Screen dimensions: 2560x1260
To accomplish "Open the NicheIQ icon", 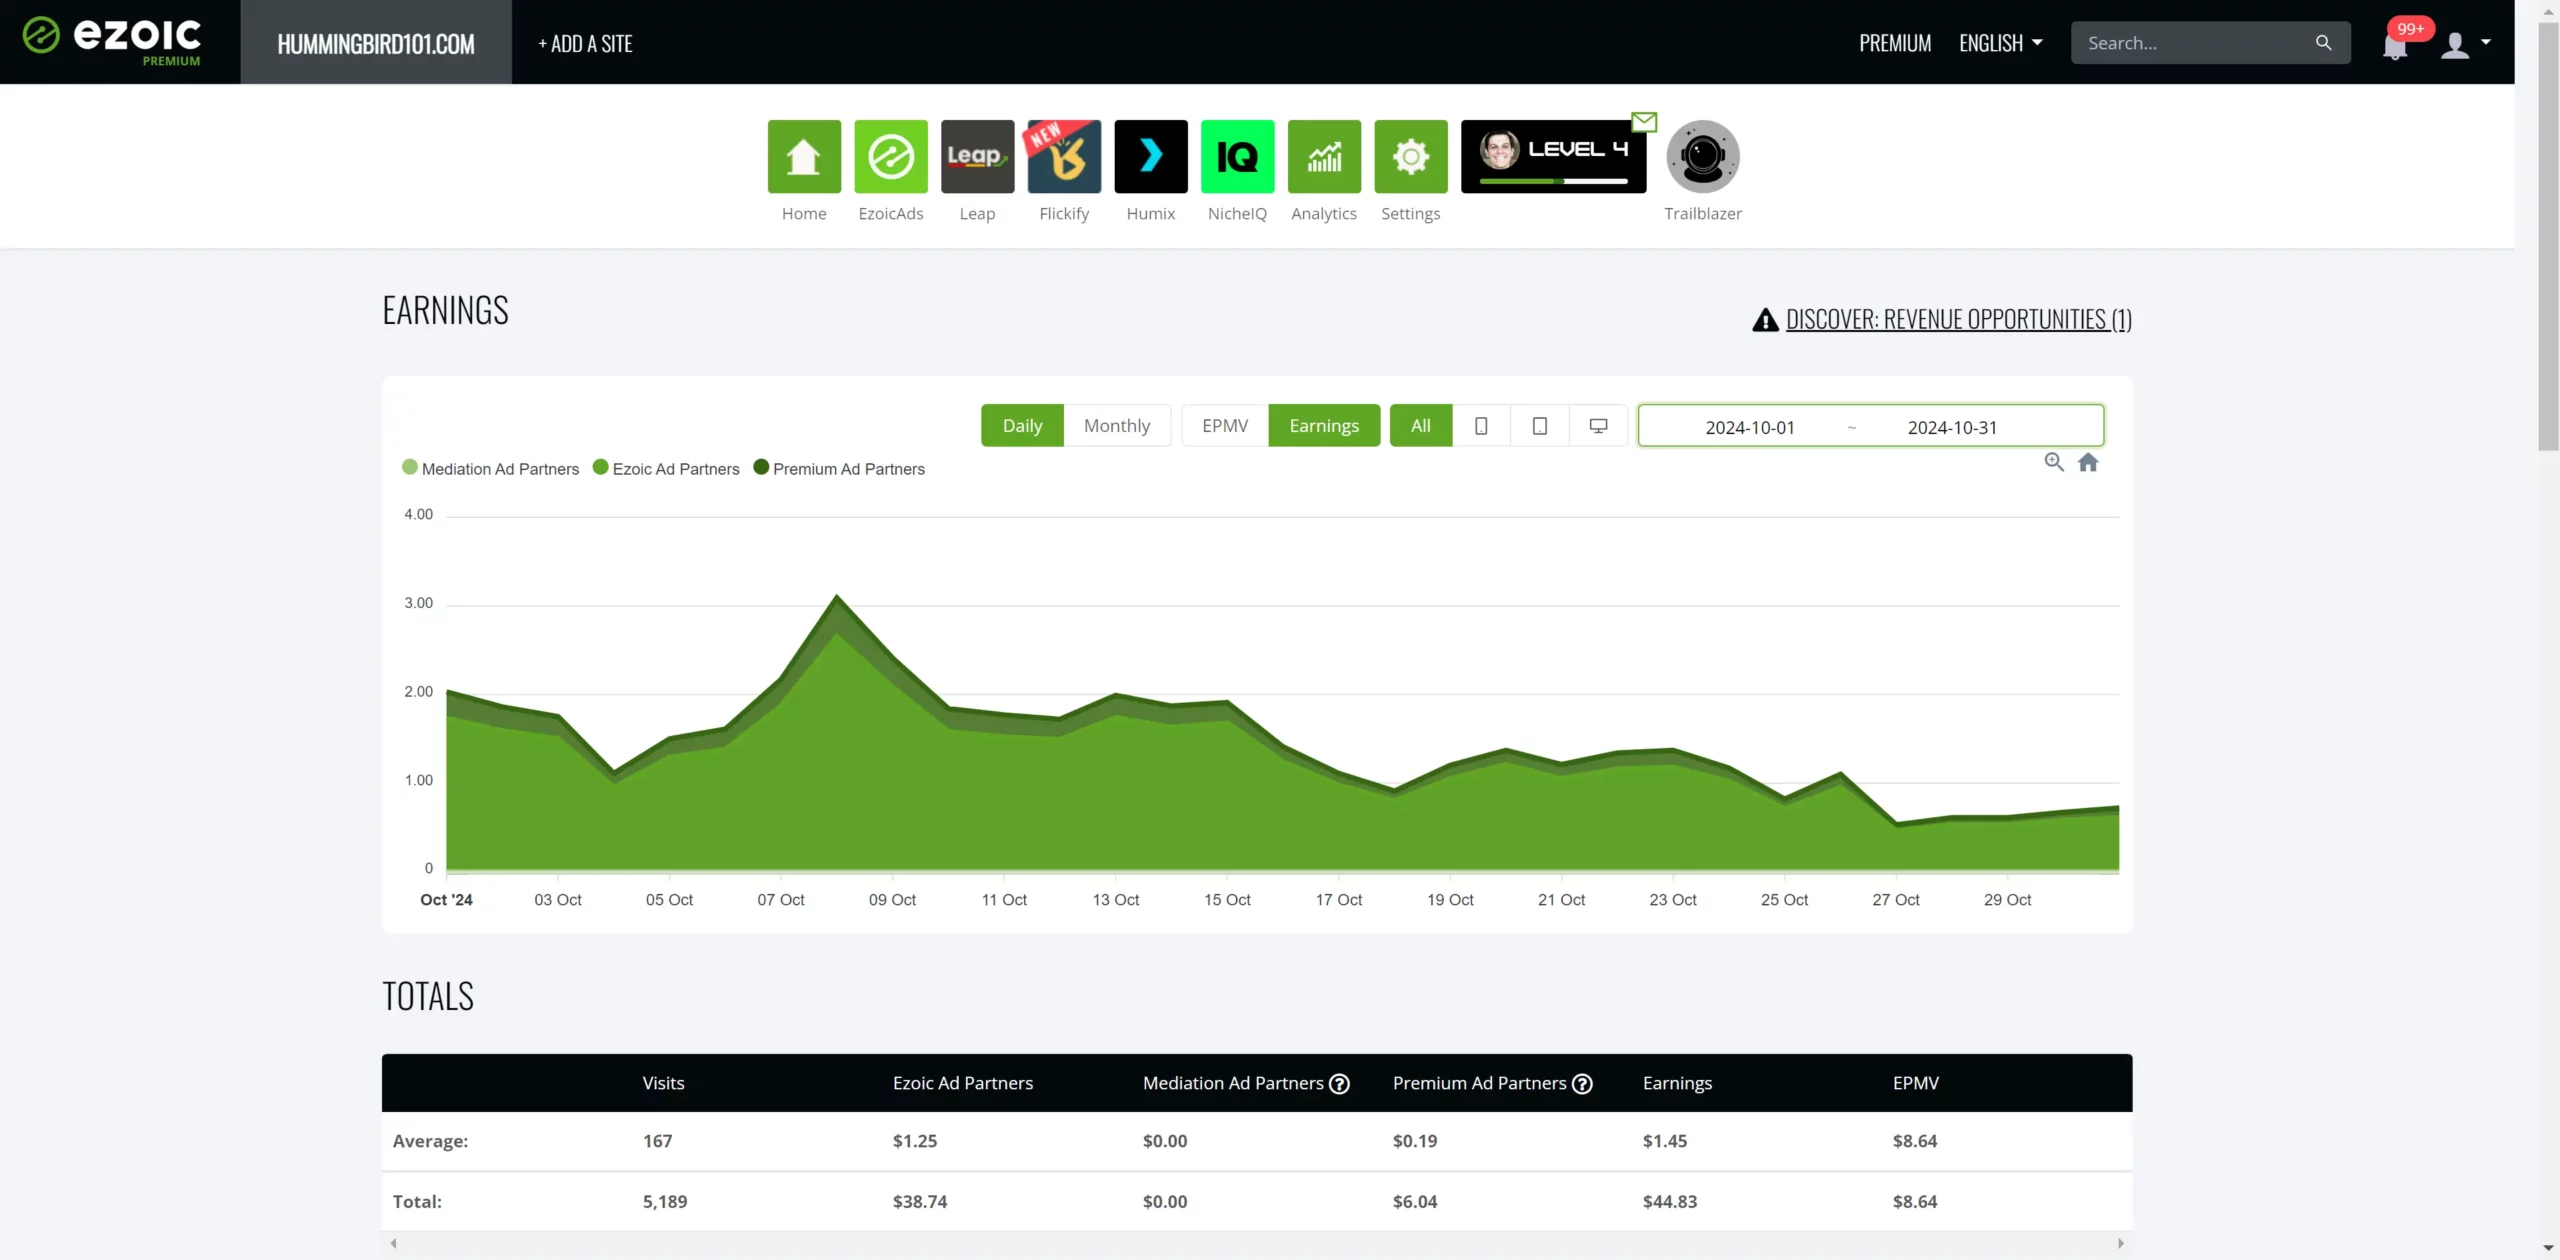I will click(1237, 156).
